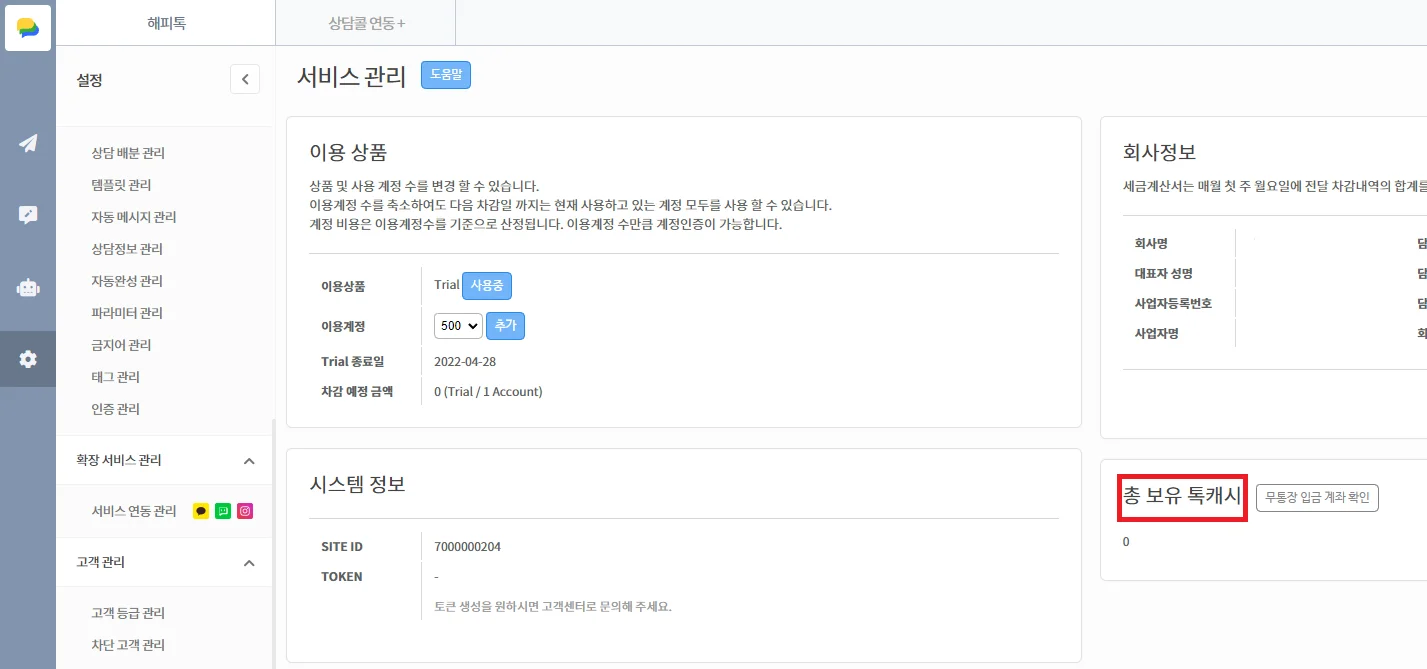This screenshot has width=1427, height=669.
Task: Click the 도움말 help button
Action: pos(446,75)
